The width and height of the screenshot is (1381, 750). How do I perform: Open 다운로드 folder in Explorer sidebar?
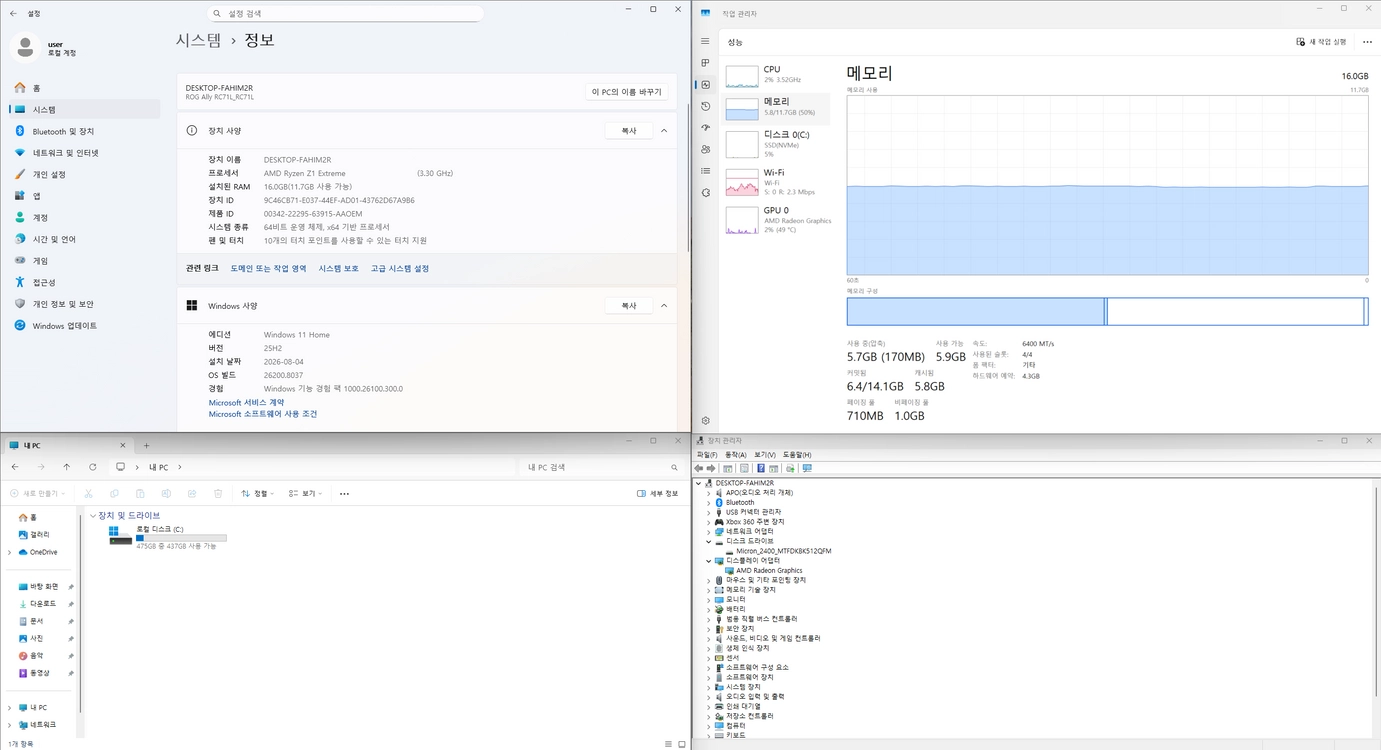point(43,604)
